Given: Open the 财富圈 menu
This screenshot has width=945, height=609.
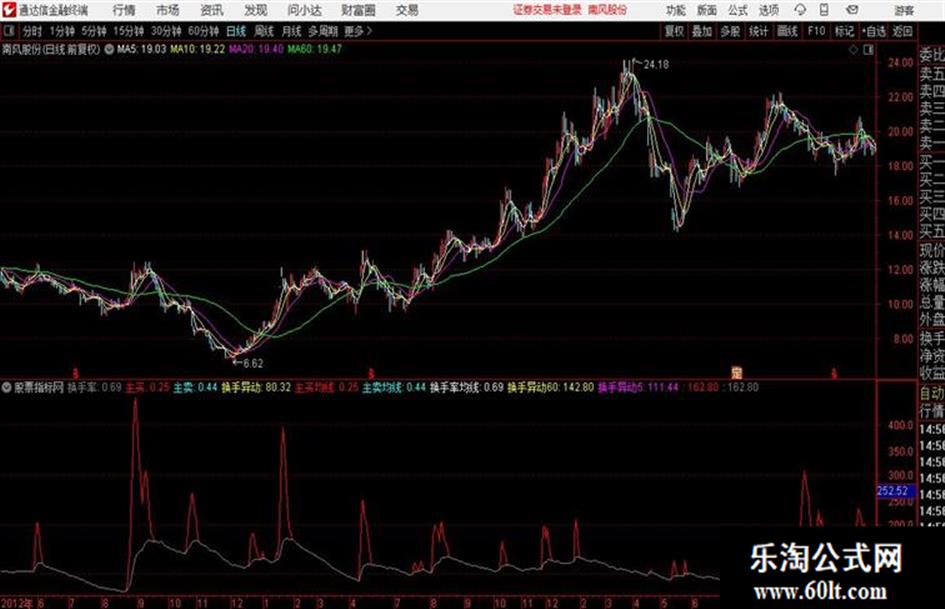Looking at the screenshot, I should coord(358,10).
